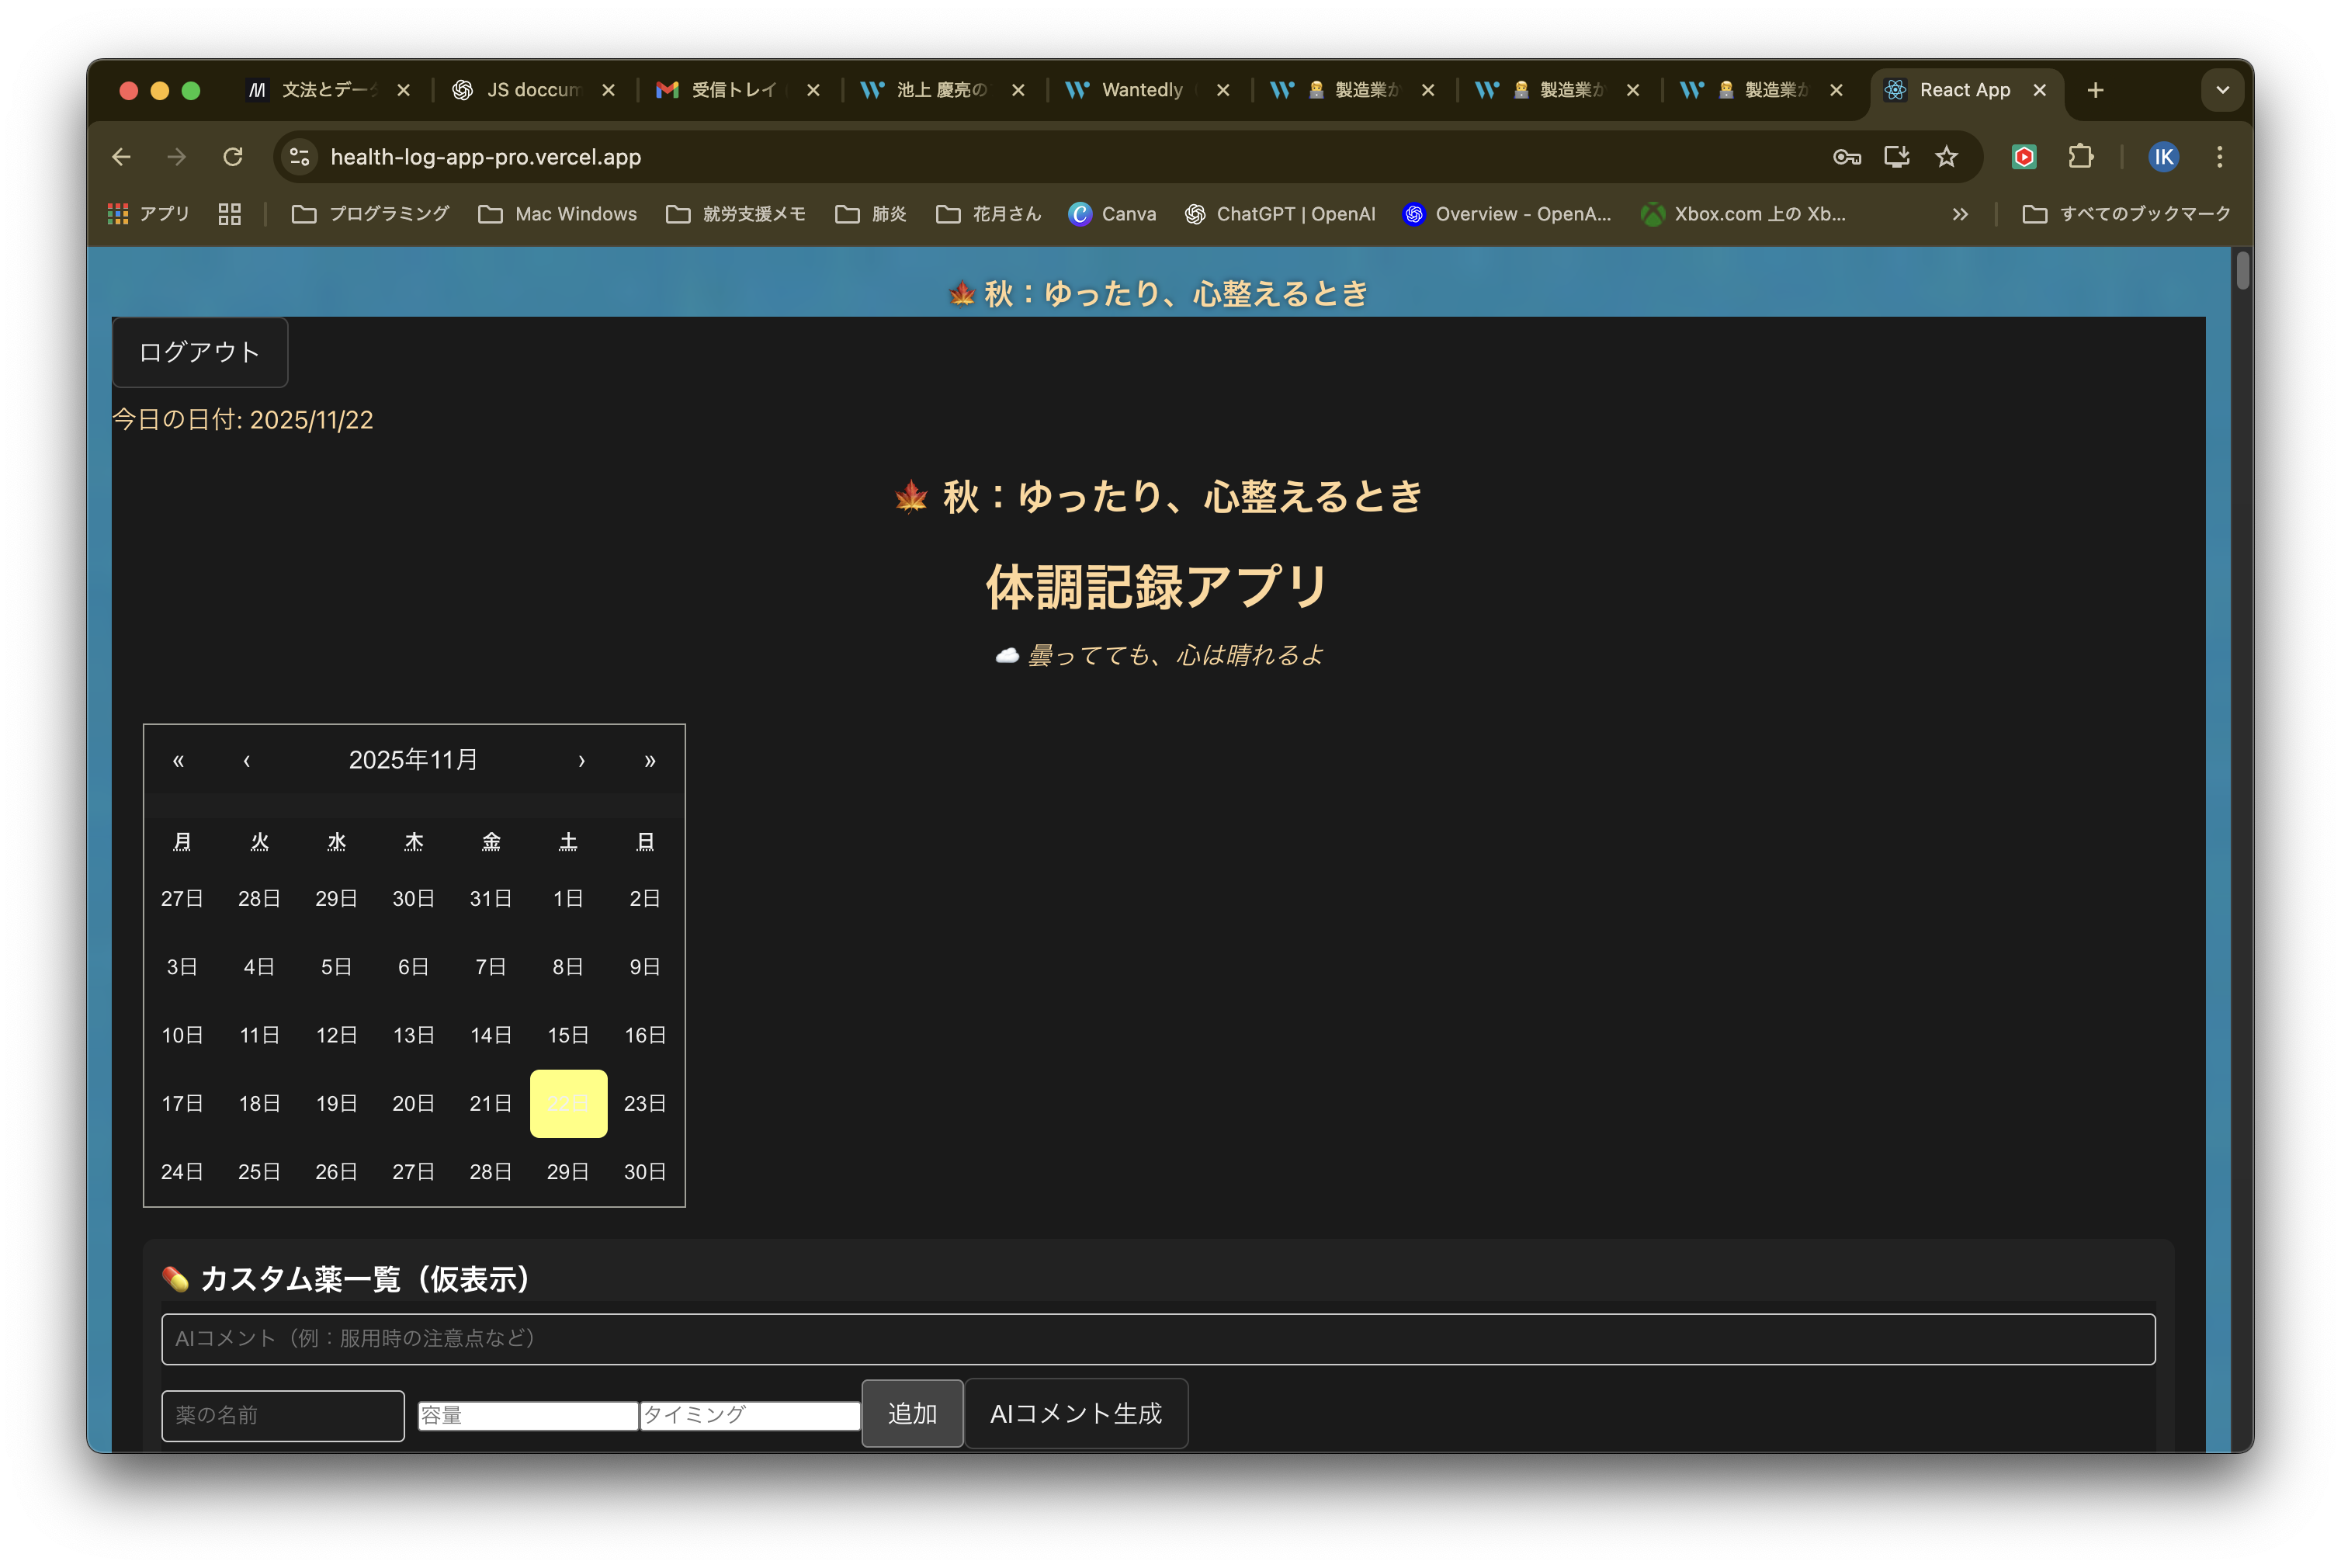The image size is (2341, 1568).
Task: Click the AIコメント生成 button
Action: tap(1076, 1413)
